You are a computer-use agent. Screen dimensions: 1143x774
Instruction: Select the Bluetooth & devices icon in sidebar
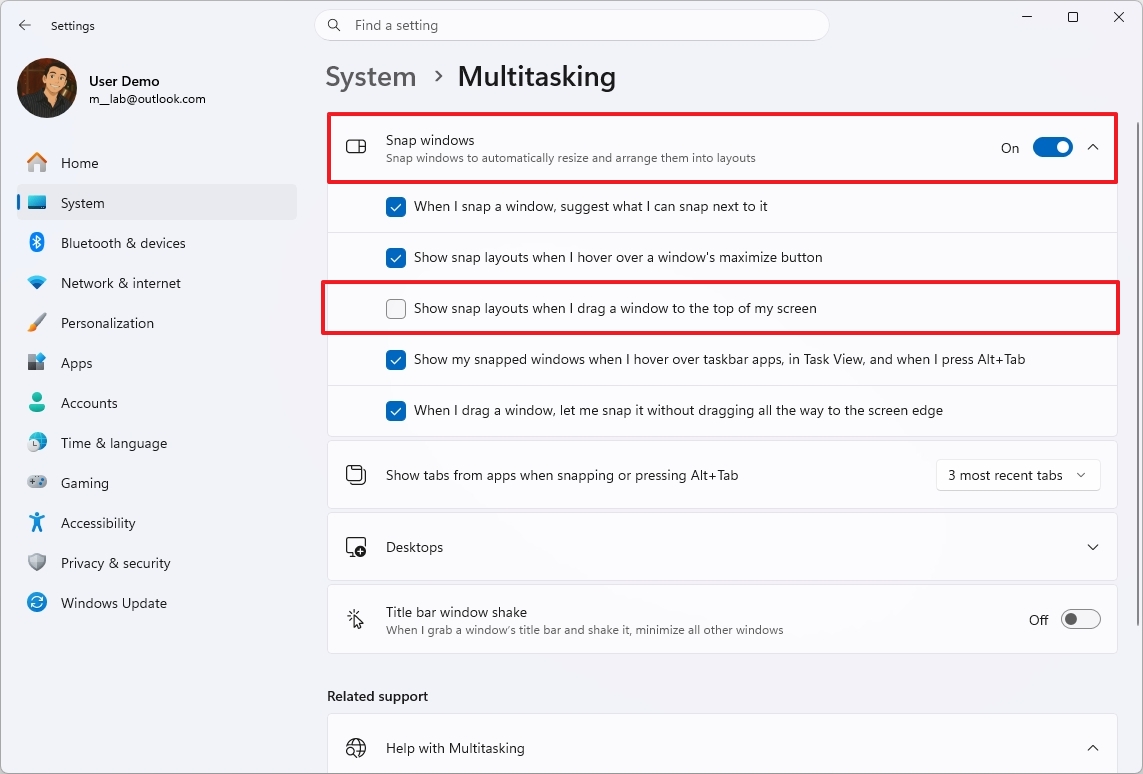pos(36,242)
